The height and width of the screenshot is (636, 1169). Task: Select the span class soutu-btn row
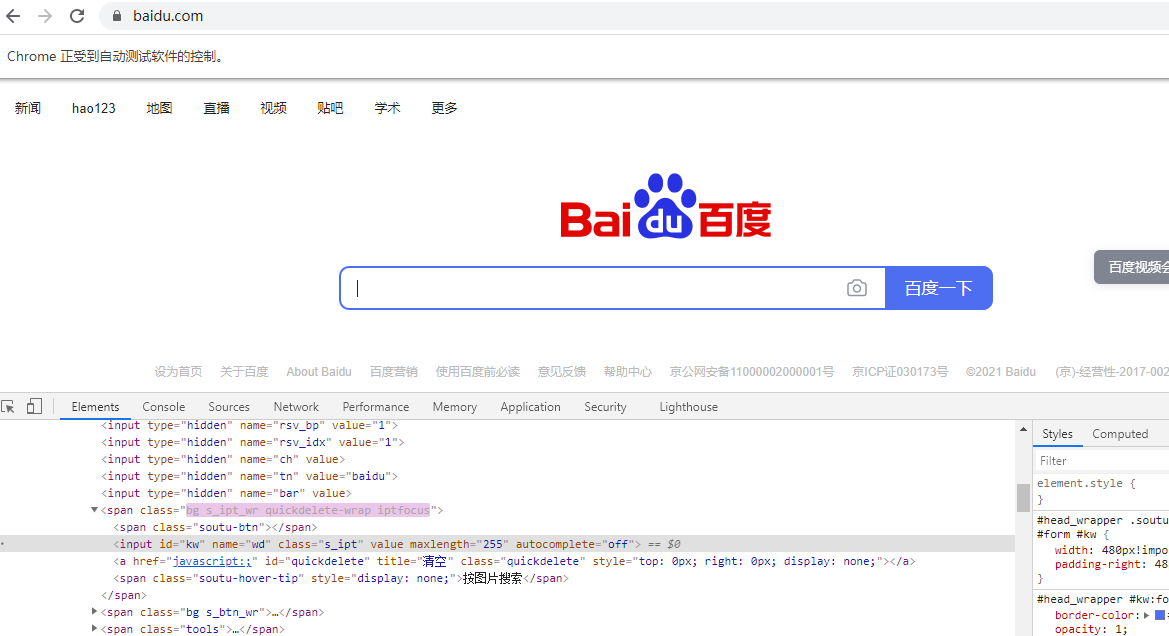tap(507, 527)
